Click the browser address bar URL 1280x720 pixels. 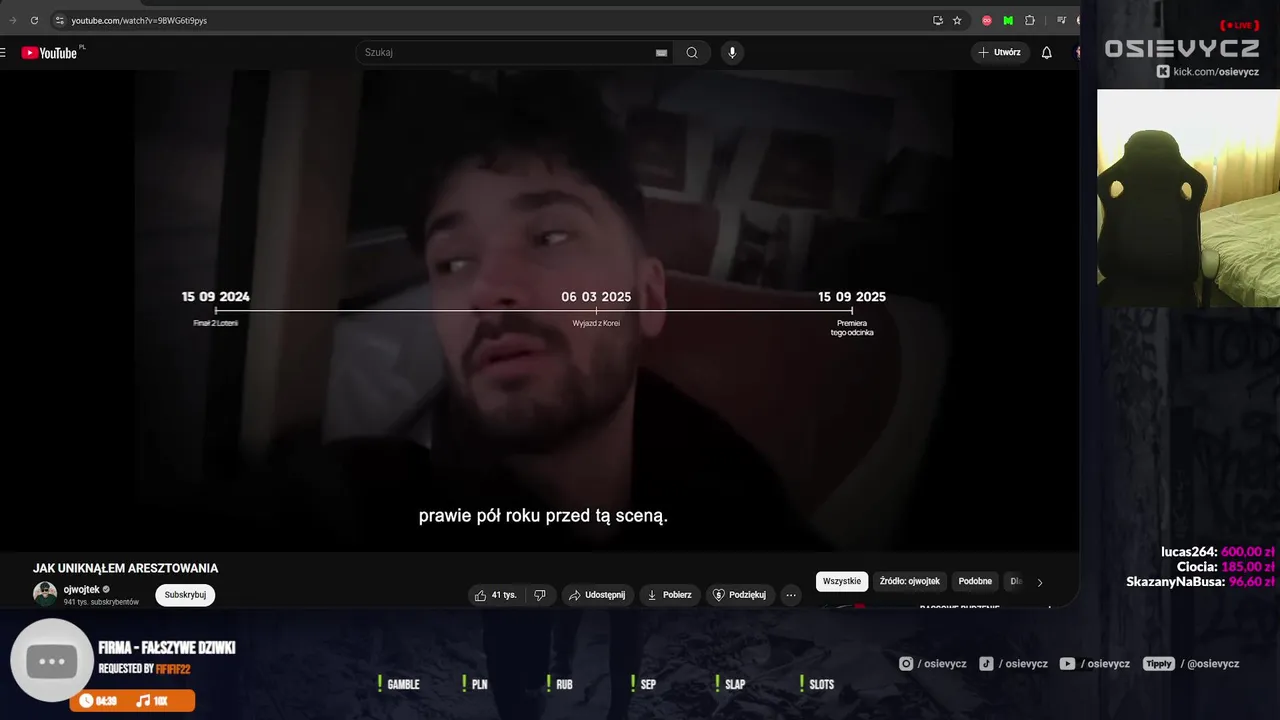click(x=139, y=20)
